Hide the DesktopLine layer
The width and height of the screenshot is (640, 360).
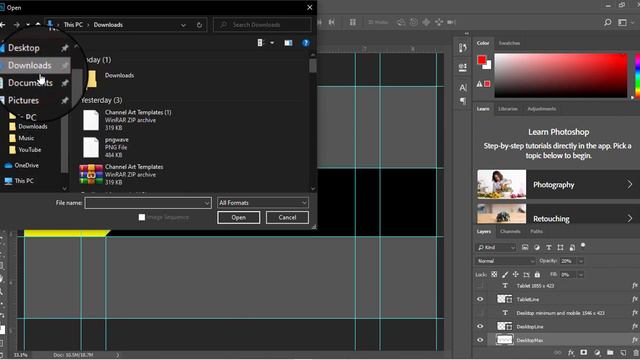pos(480,326)
